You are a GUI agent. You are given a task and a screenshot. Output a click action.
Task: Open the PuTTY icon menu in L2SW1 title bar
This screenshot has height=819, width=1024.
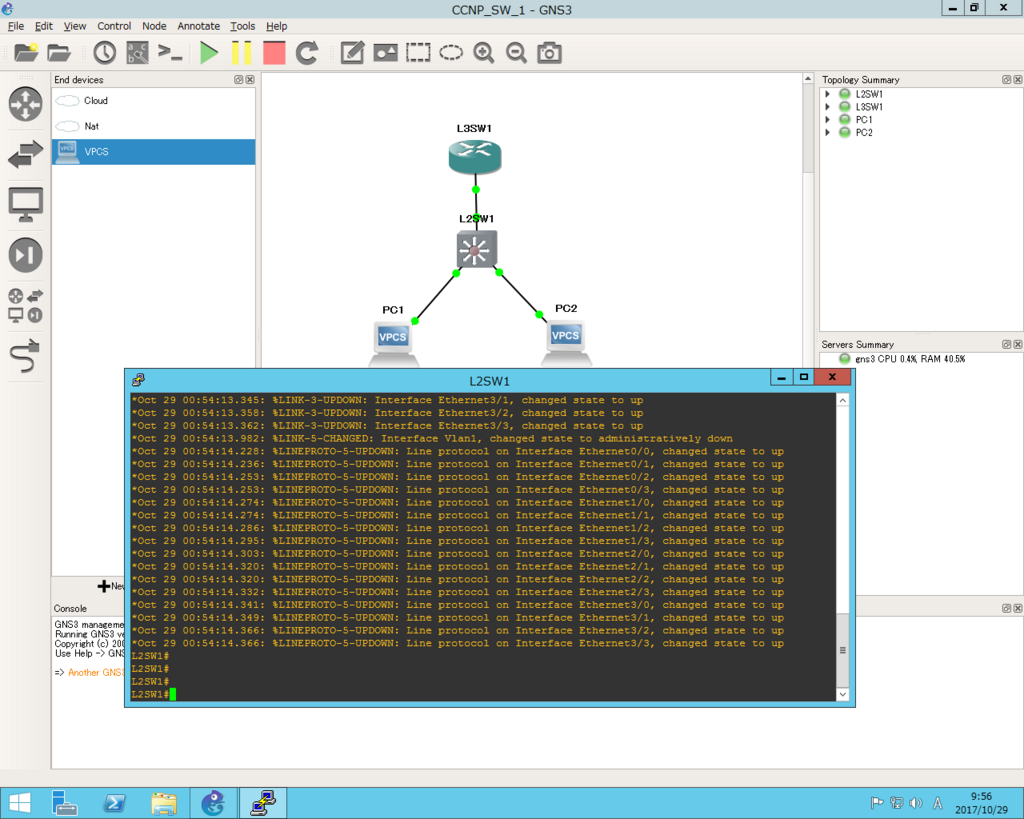point(138,379)
